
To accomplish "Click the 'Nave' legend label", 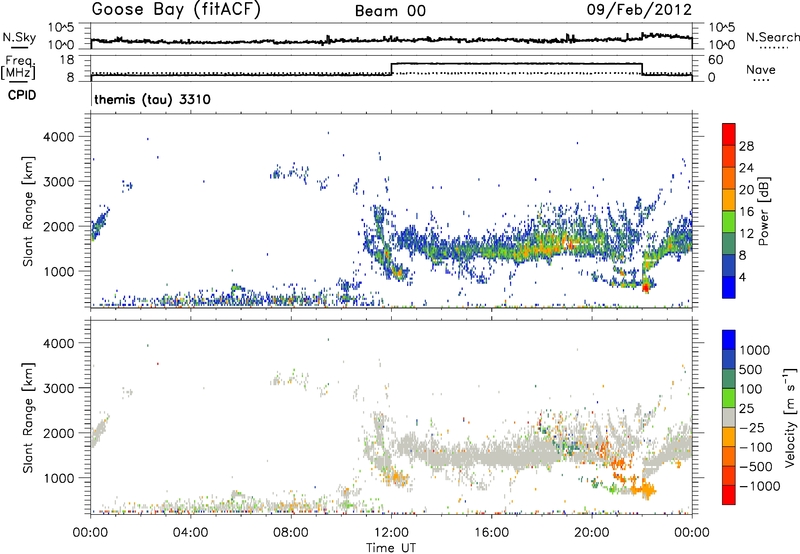I will pyautogui.click(x=761, y=70).
